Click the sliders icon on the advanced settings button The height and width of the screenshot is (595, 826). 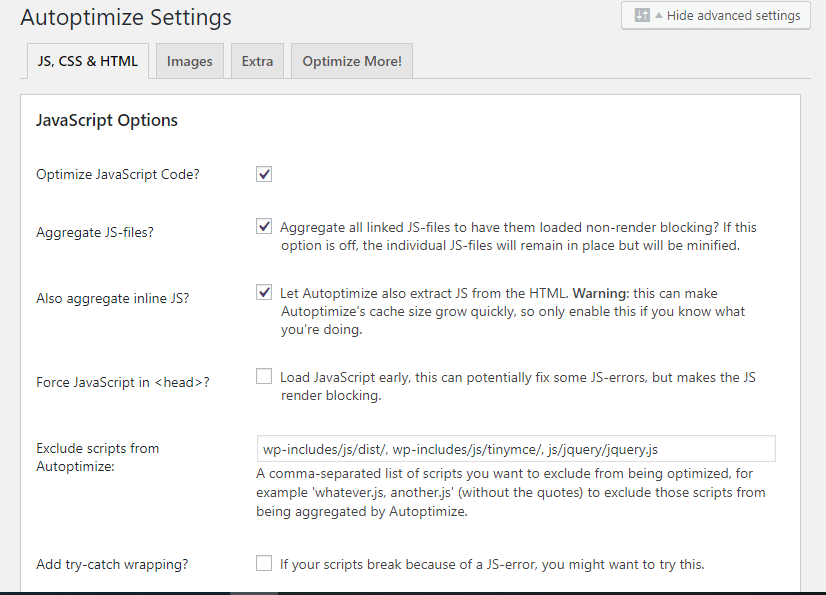[x=641, y=15]
